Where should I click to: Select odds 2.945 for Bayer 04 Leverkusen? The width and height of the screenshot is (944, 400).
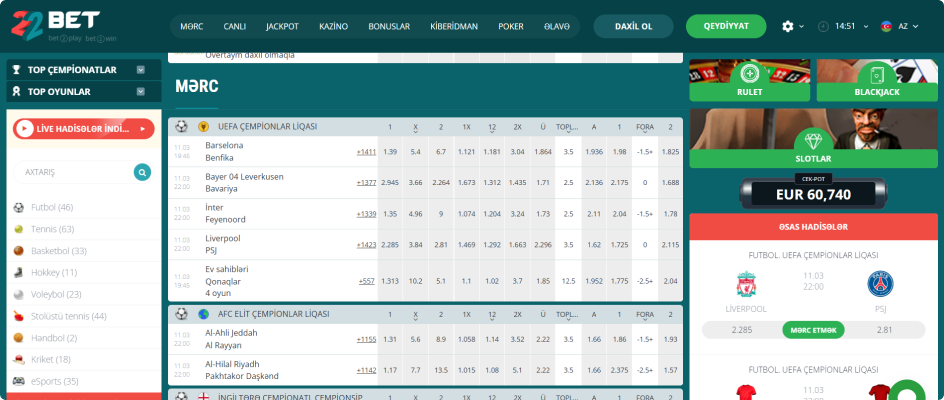pos(390,183)
